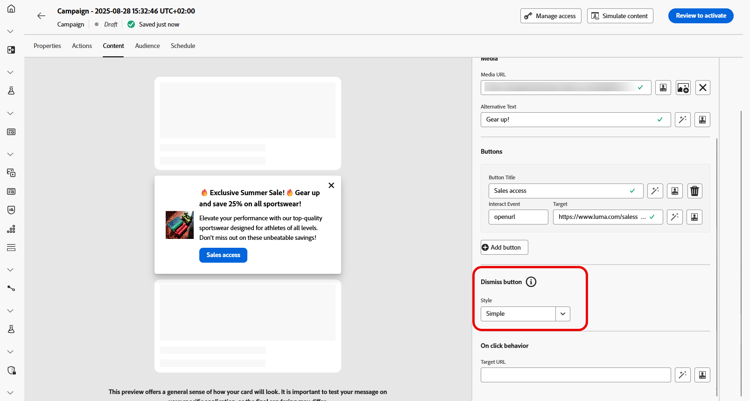Click Review to activate

pos(701,16)
